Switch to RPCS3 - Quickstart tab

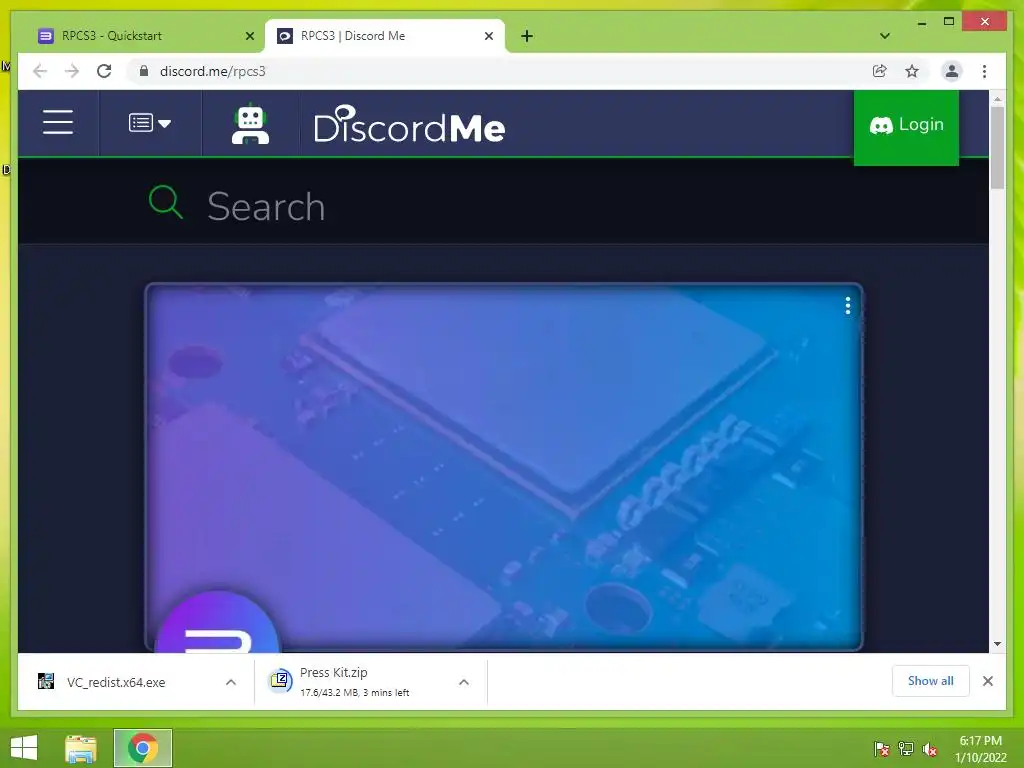pos(145,36)
